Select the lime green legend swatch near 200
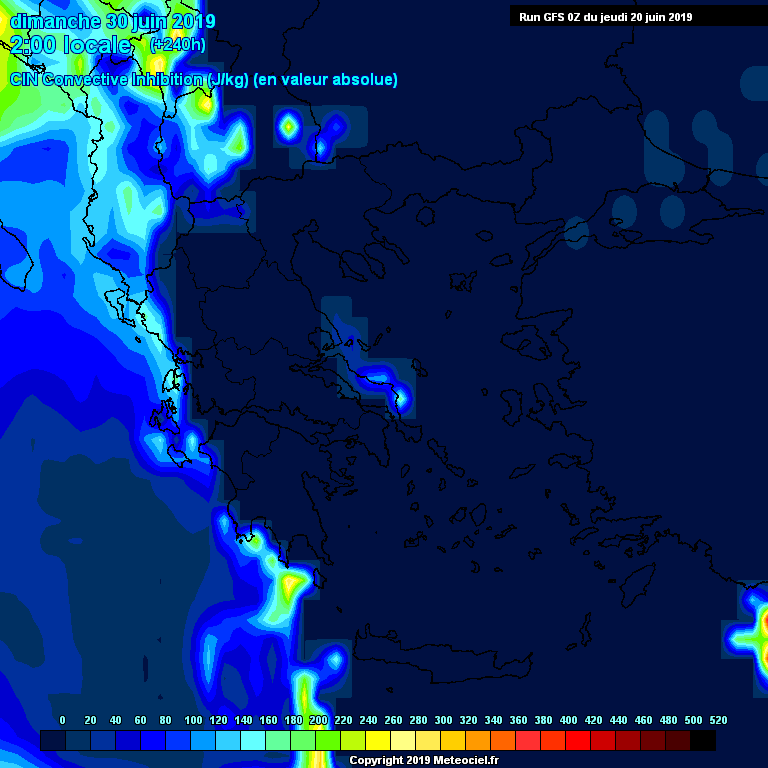Viewport: 768px width, 768px height. coord(328,741)
